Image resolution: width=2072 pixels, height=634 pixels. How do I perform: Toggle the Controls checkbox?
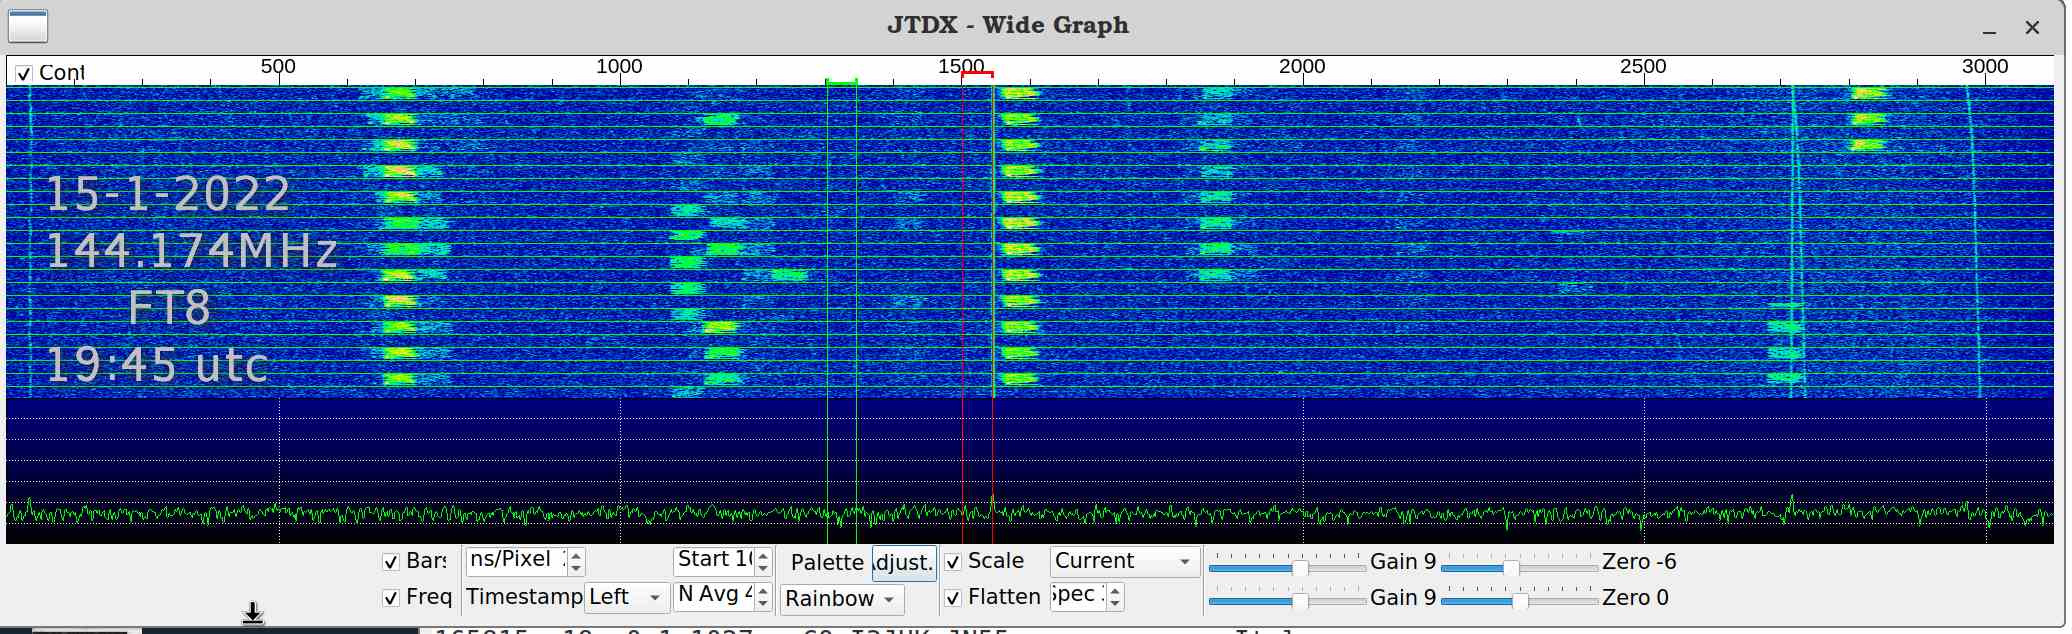(24, 73)
